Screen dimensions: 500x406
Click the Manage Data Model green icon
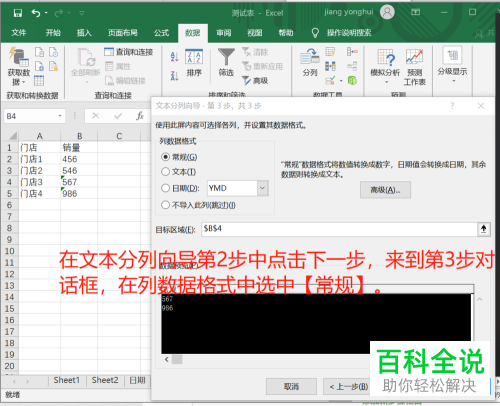[x=352, y=80]
